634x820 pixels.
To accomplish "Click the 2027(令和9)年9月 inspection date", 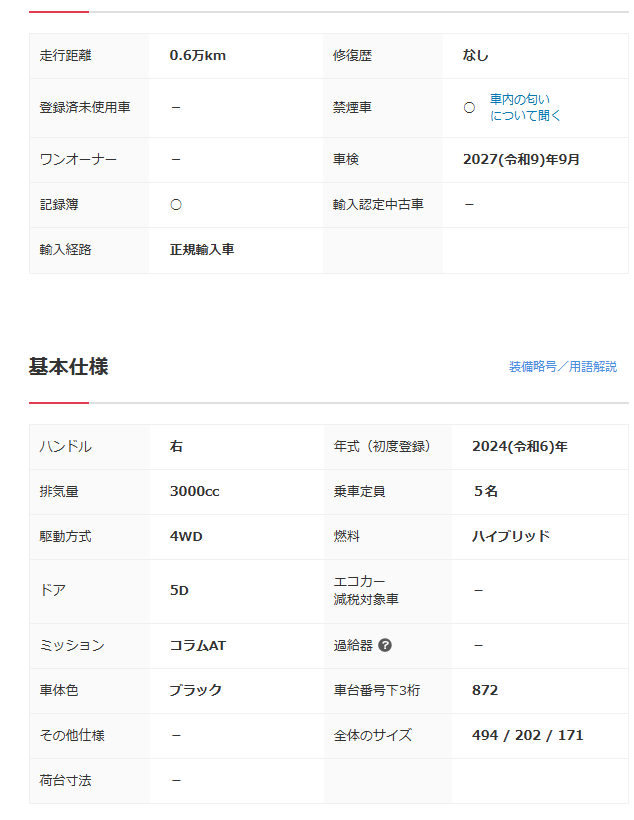I will tap(521, 159).
